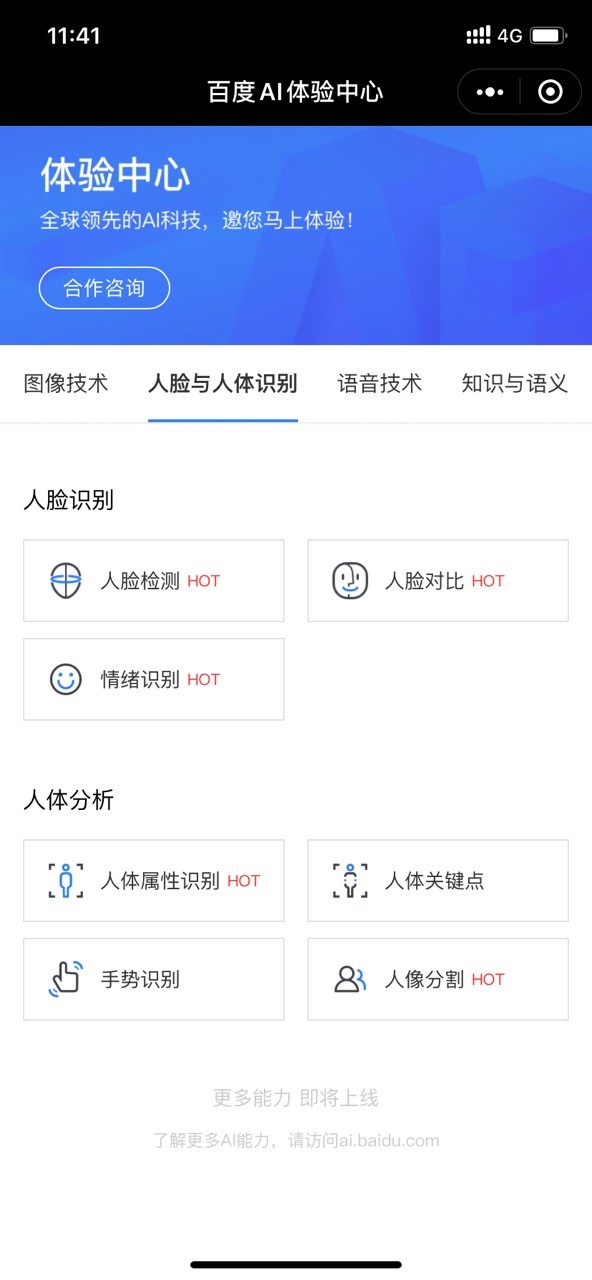The height and width of the screenshot is (1280, 592).
Task: Tap the face detection globe-face icon
Action: [66, 581]
